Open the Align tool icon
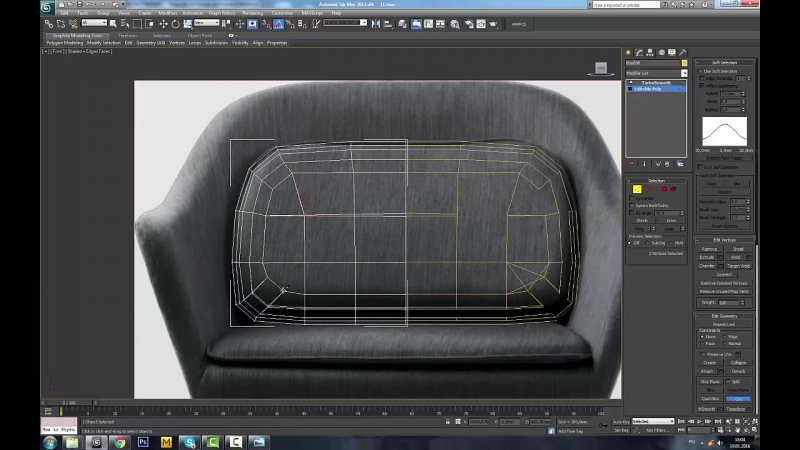800x450 pixels. [x=388, y=24]
